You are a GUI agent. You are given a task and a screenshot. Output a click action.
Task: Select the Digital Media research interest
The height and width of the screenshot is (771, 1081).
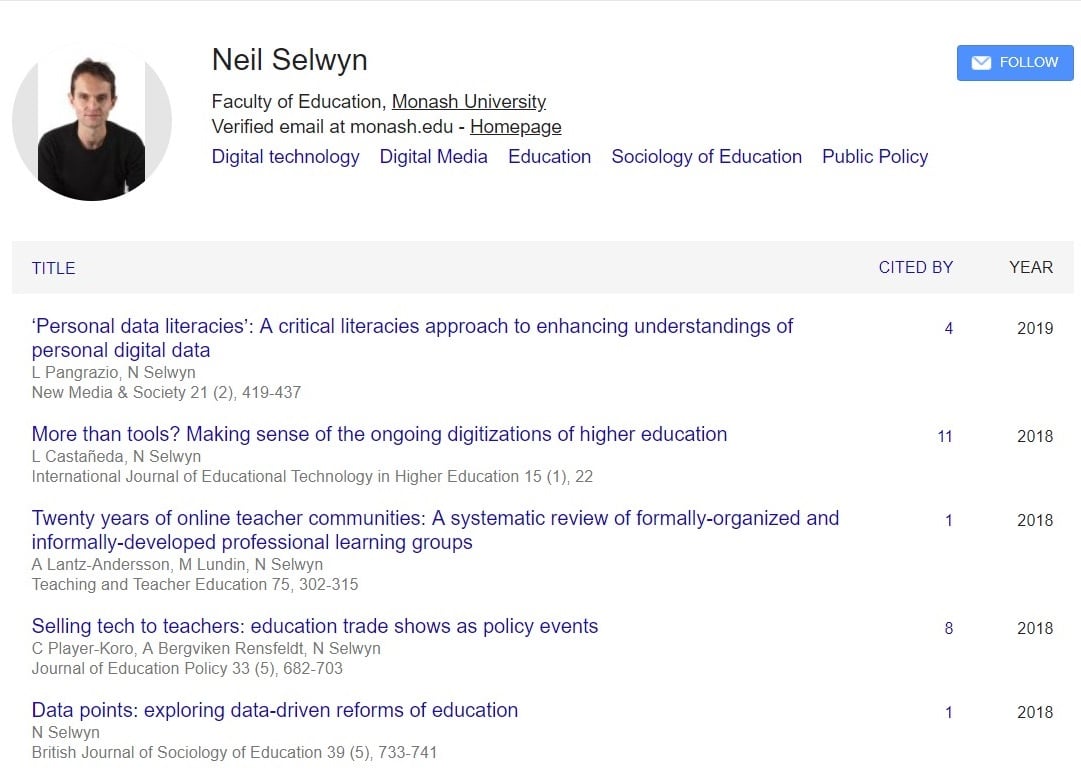click(433, 157)
